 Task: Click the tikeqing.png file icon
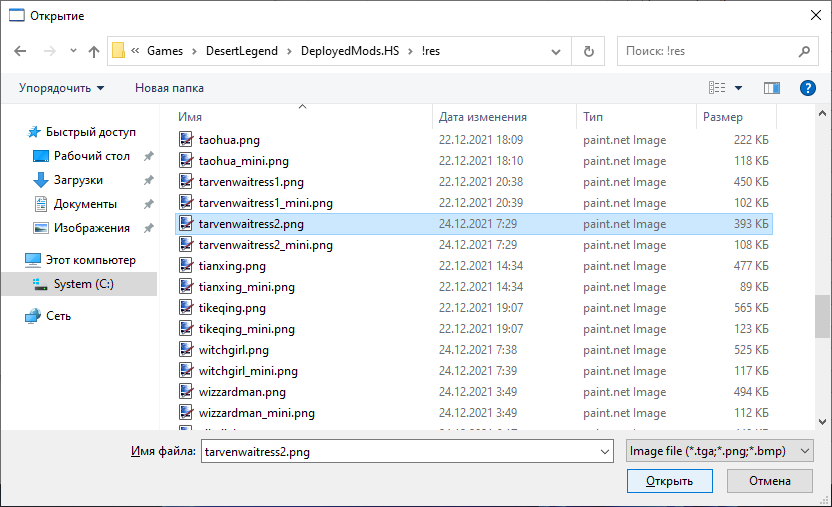[186, 308]
